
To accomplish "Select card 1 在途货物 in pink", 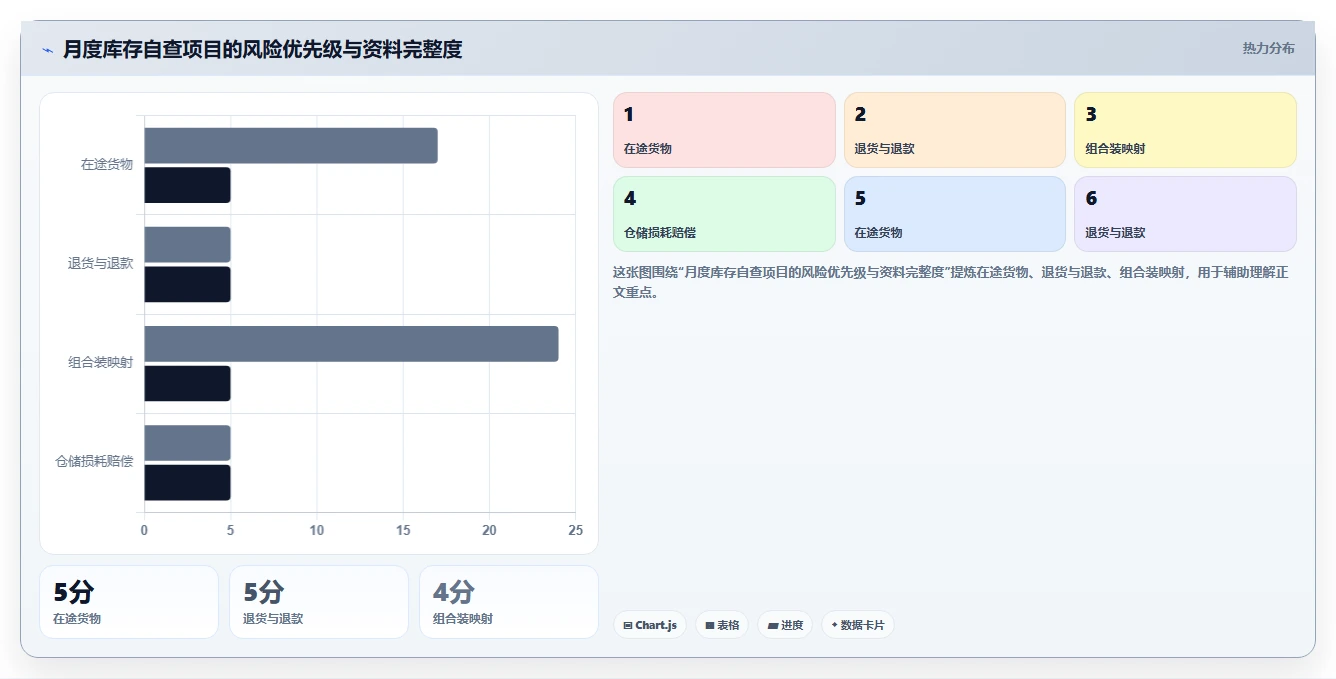I will 724,130.
